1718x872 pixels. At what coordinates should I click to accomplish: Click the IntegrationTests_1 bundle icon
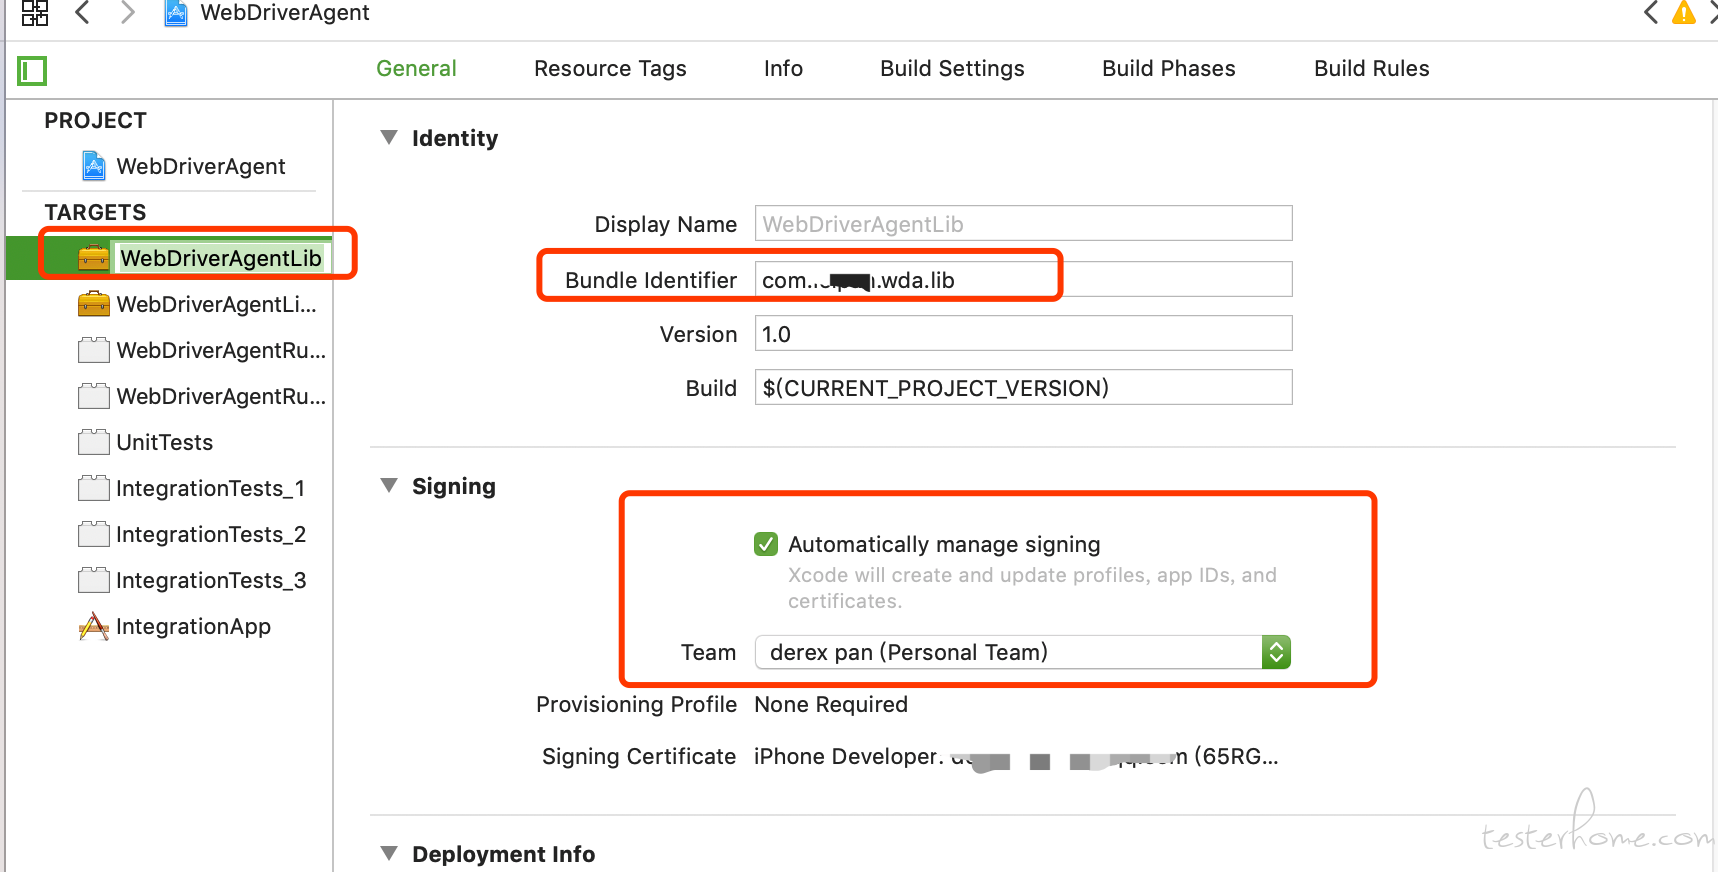(94, 488)
